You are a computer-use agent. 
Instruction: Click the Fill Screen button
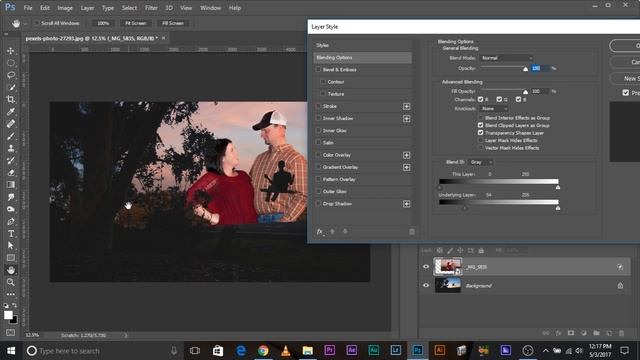point(173,23)
